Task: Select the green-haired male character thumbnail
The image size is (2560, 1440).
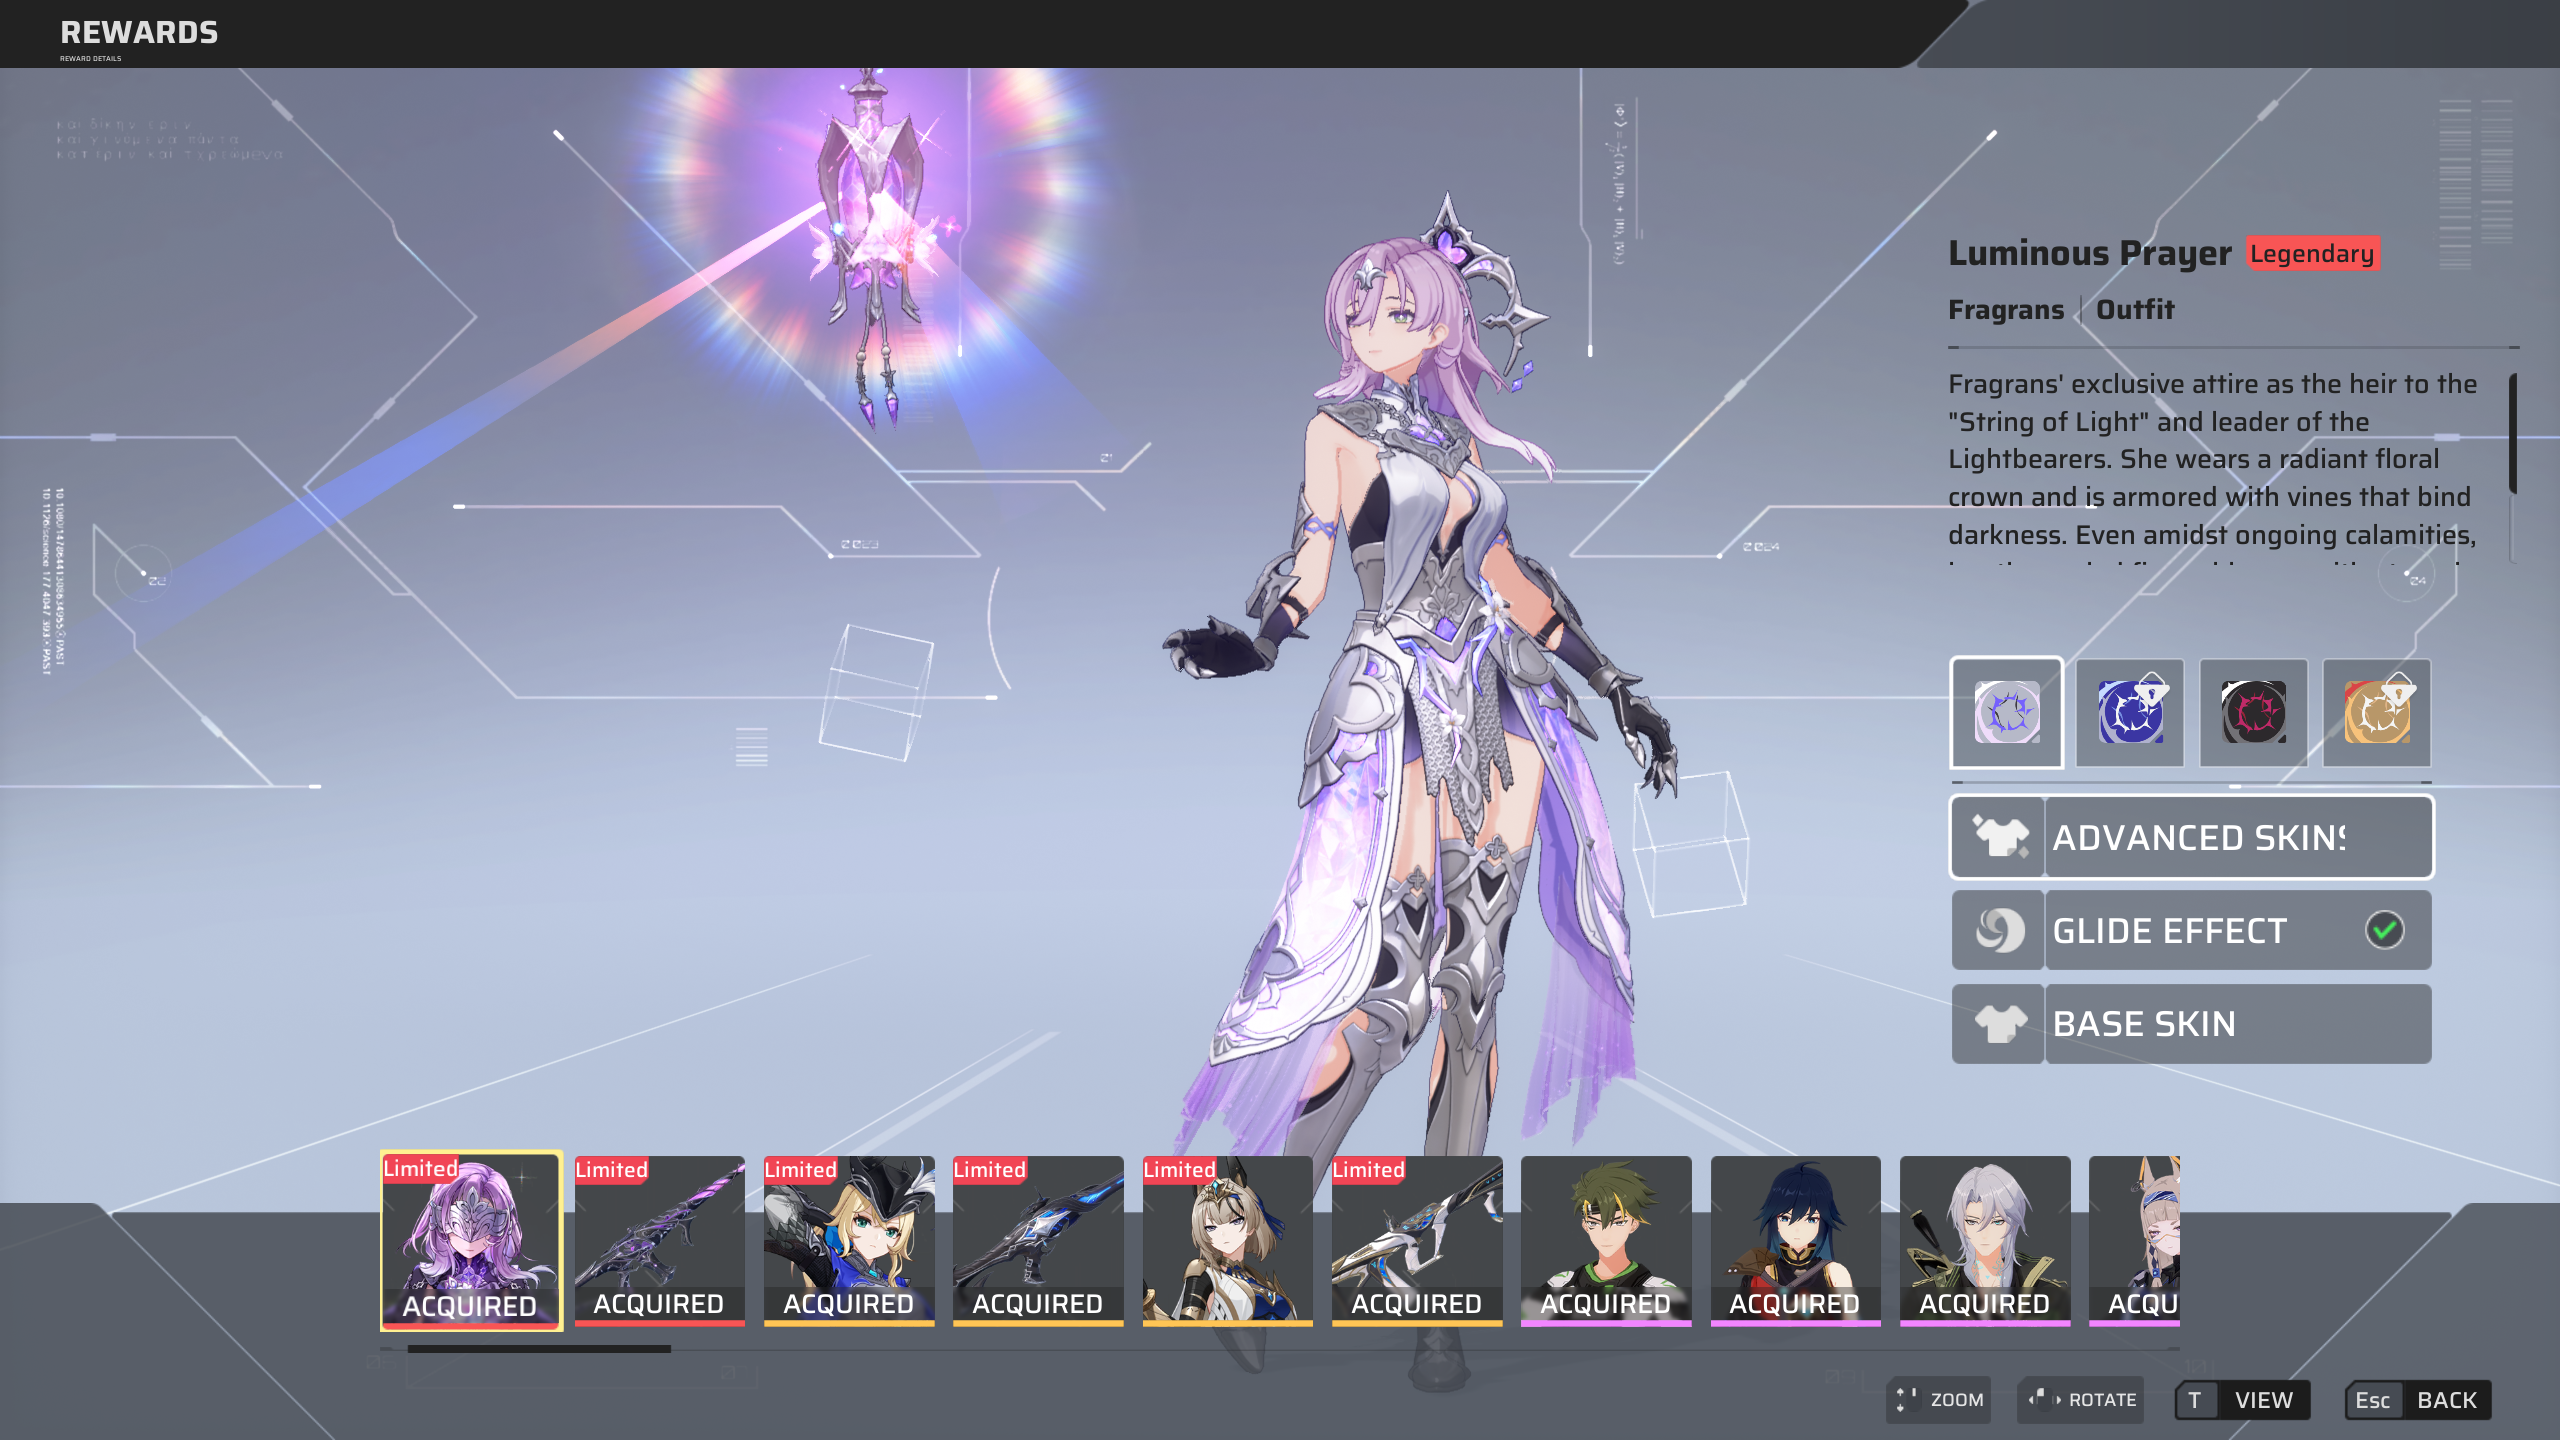Action: tap(1605, 1240)
